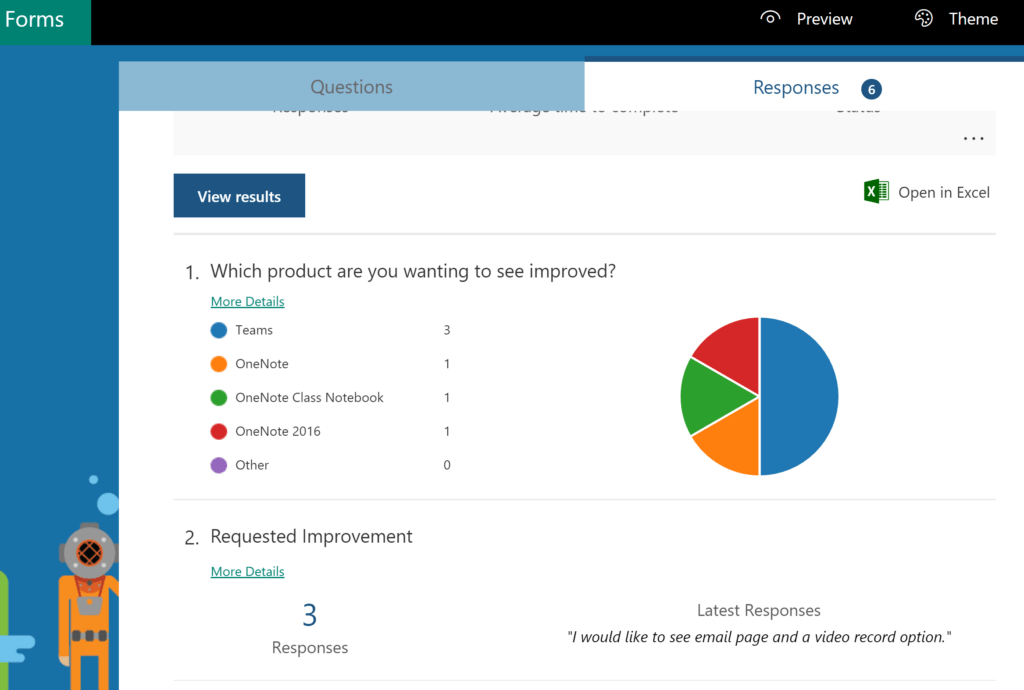Click the Theme palette icon
This screenshot has height=690, width=1024.
pyautogui.click(x=923, y=18)
